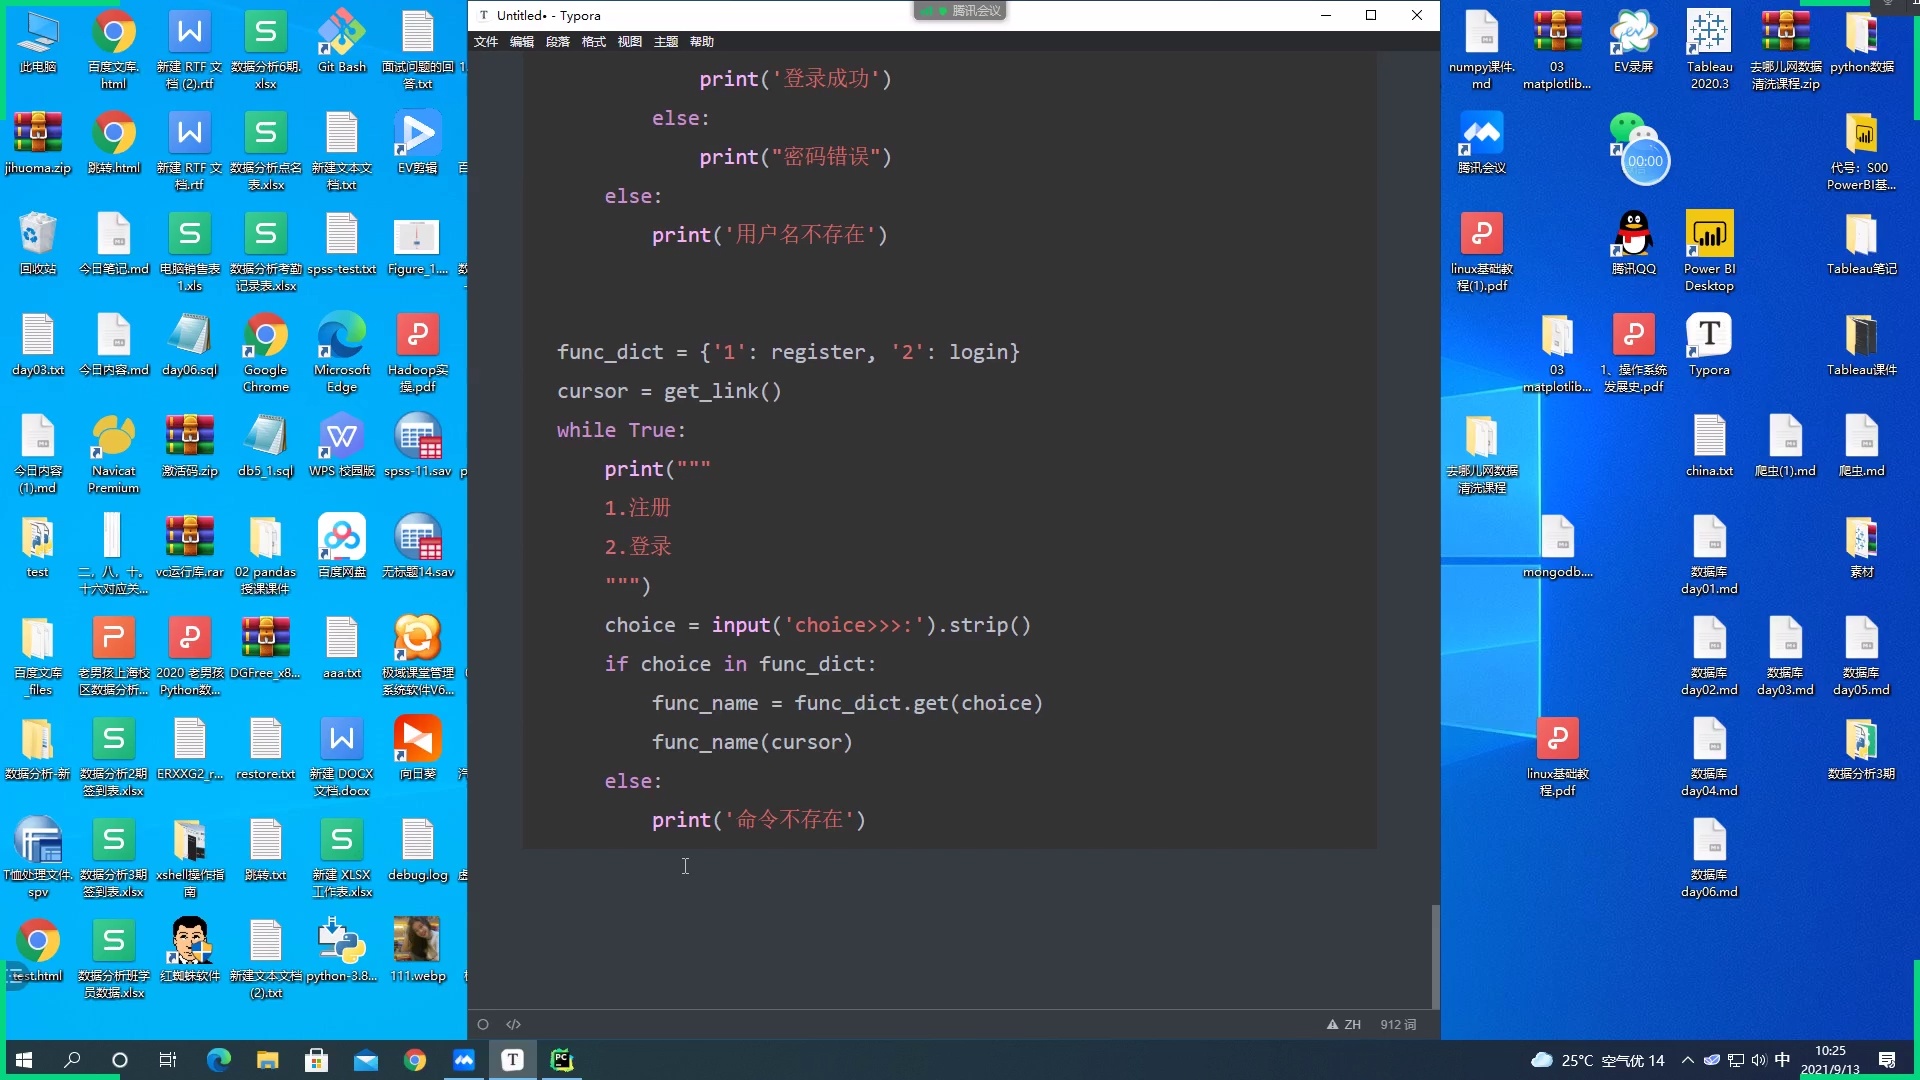Expand the hidden system tray icons chevron
1920x1080 pixels.
point(1687,1061)
